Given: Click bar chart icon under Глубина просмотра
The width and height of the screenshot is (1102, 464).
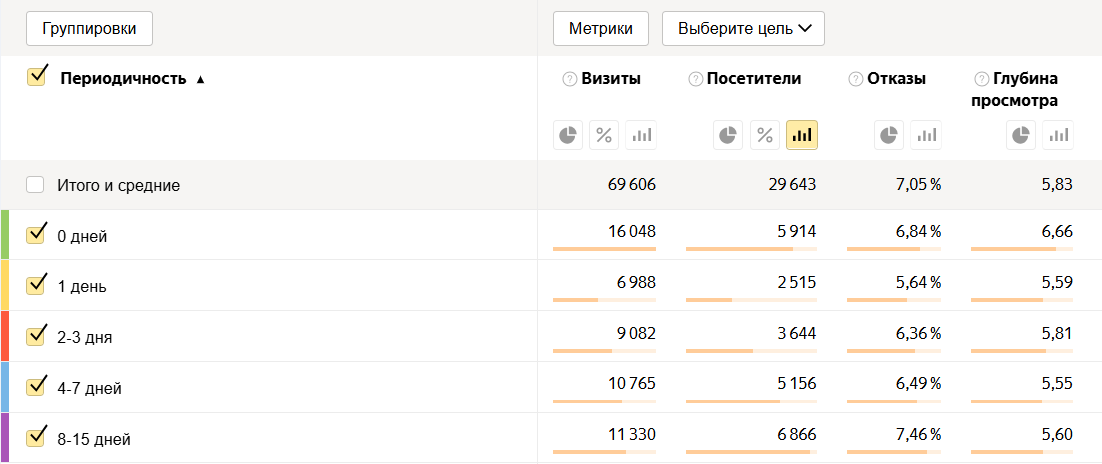Looking at the screenshot, I should tap(1058, 135).
